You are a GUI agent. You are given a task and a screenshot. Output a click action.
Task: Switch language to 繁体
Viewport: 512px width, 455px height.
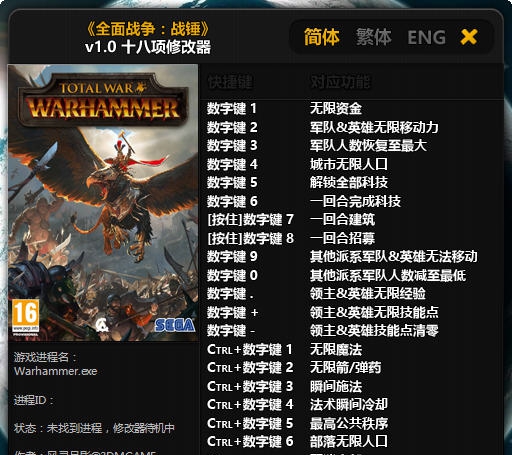(x=373, y=37)
